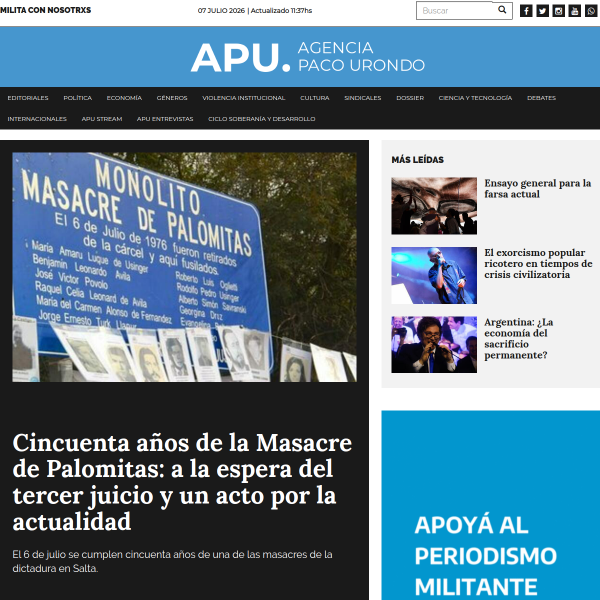The height and width of the screenshot is (600, 600).
Task: Open the Política menu section
Action: [78, 98]
